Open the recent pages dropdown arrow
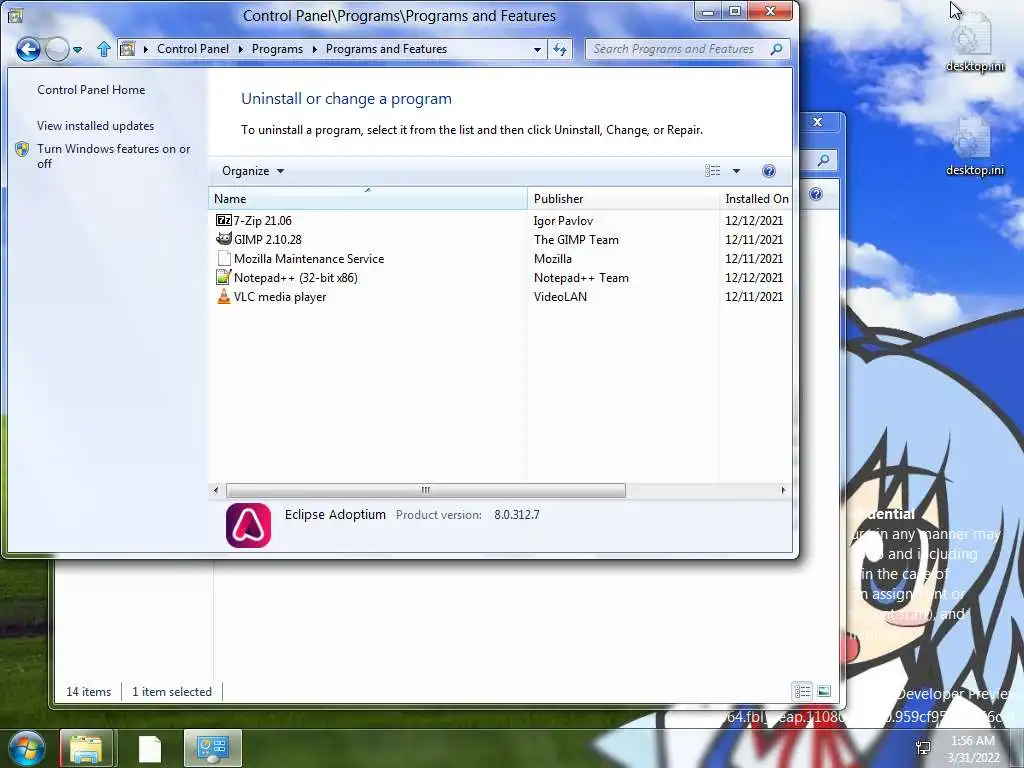1024x768 pixels. 77,50
